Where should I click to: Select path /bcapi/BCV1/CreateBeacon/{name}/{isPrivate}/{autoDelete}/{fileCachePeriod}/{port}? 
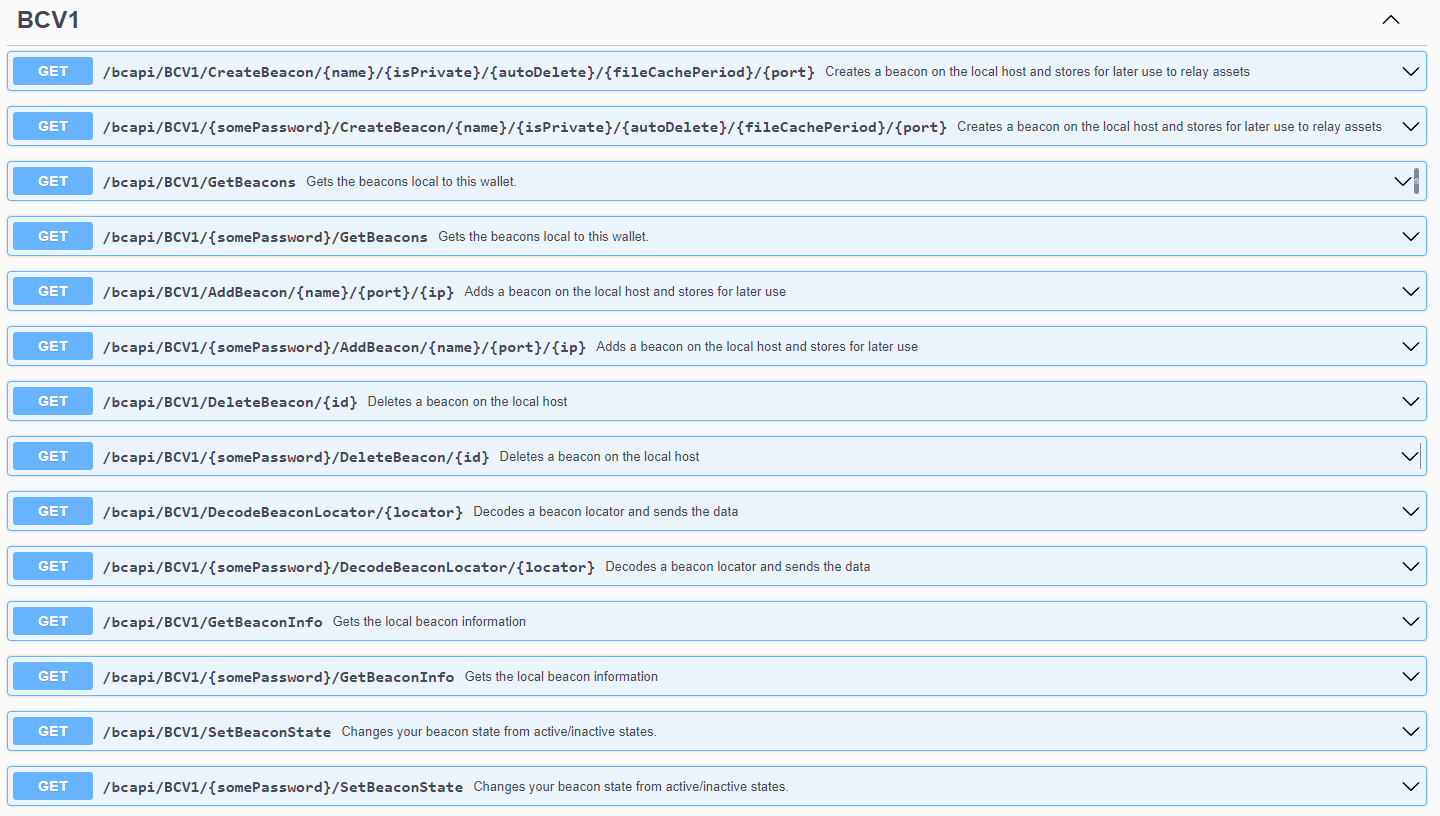click(x=459, y=72)
